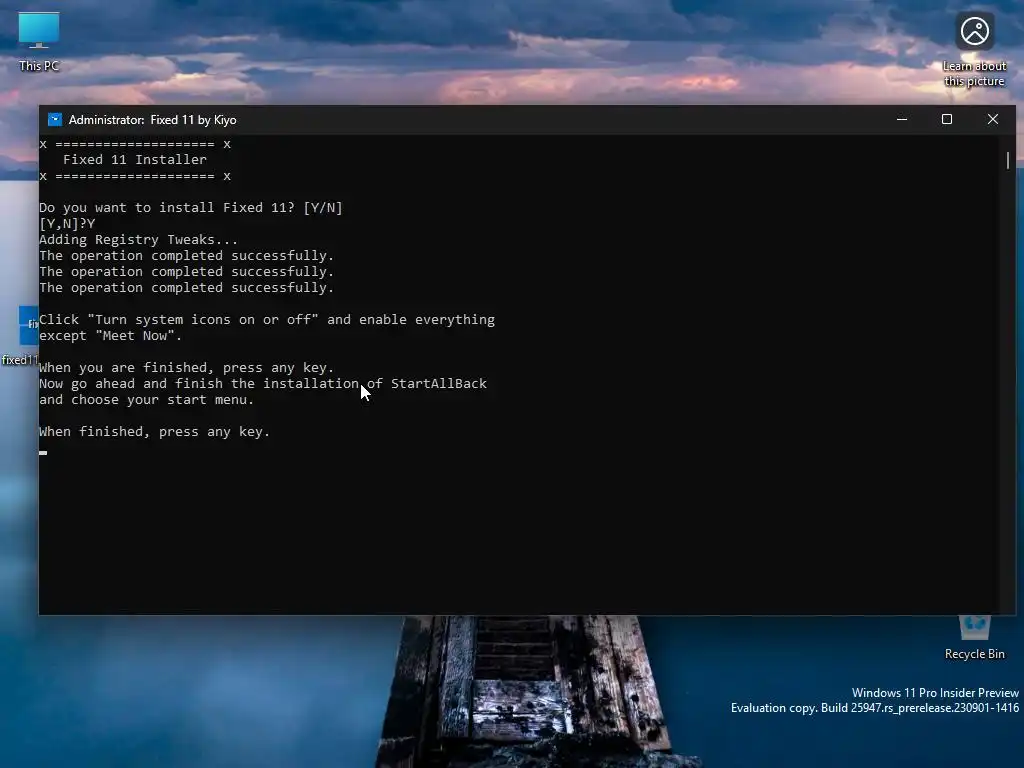Click the blinking cursor at console prompt

pyautogui.click(x=43, y=452)
